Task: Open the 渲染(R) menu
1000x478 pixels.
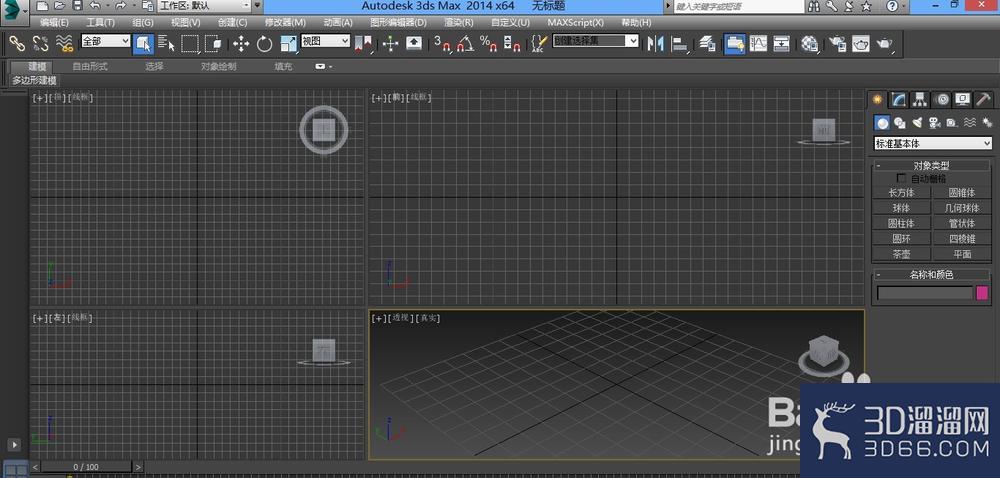Action: [459, 22]
